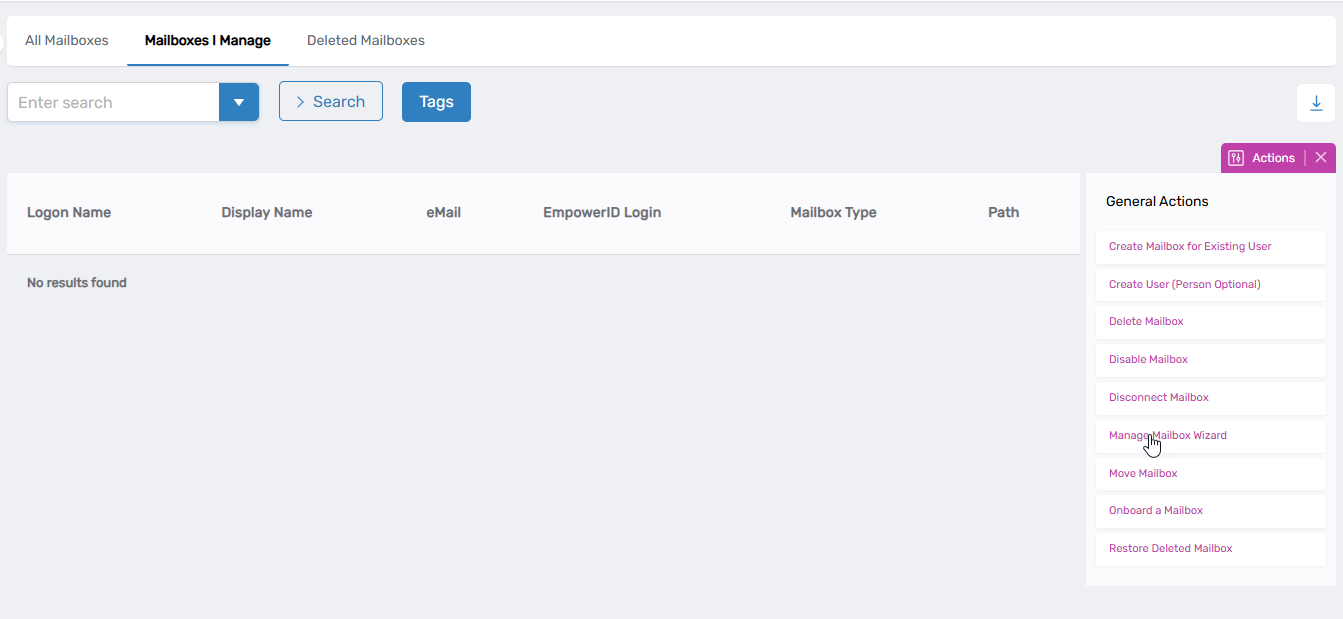The image size is (1343, 619).
Task: Open the Onboard a Mailbox action
Action: point(1155,511)
